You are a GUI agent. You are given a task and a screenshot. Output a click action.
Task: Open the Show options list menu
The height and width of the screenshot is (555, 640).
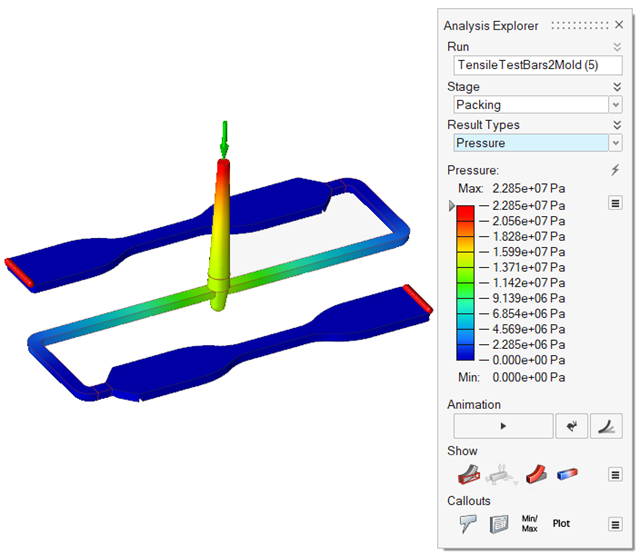[616, 473]
